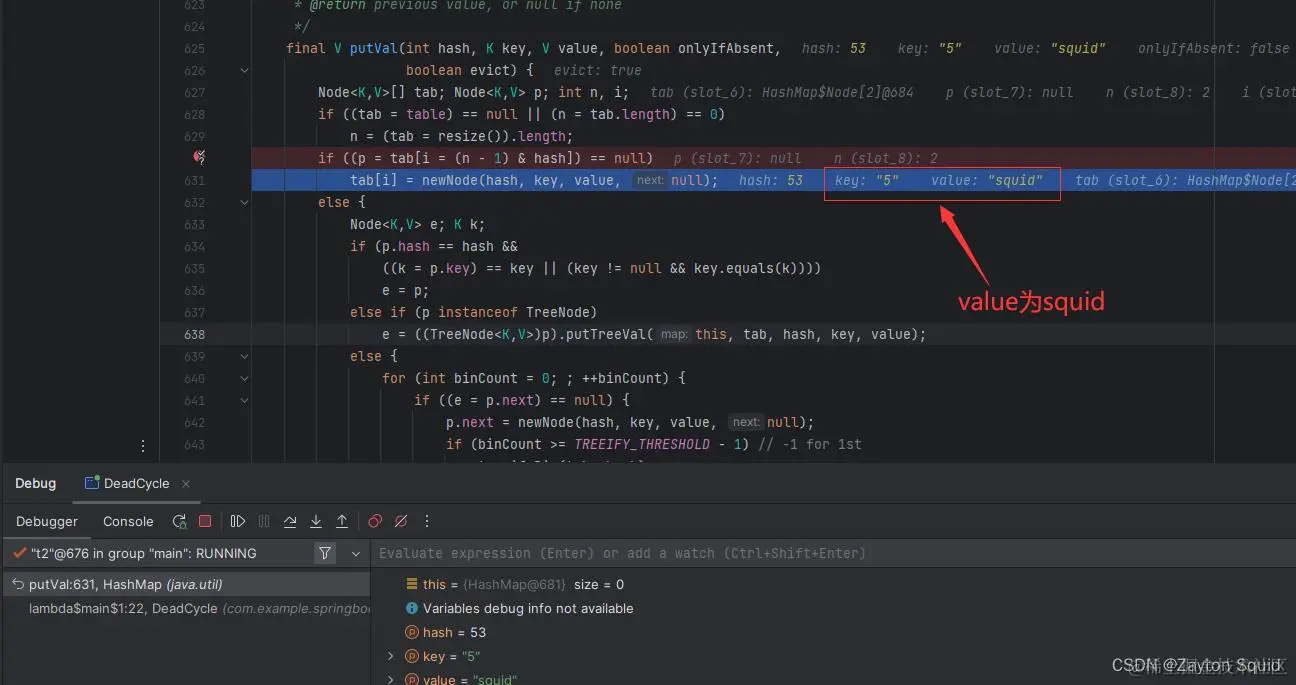Switch to the Console tab
This screenshot has height=685, width=1296.
tap(128, 521)
